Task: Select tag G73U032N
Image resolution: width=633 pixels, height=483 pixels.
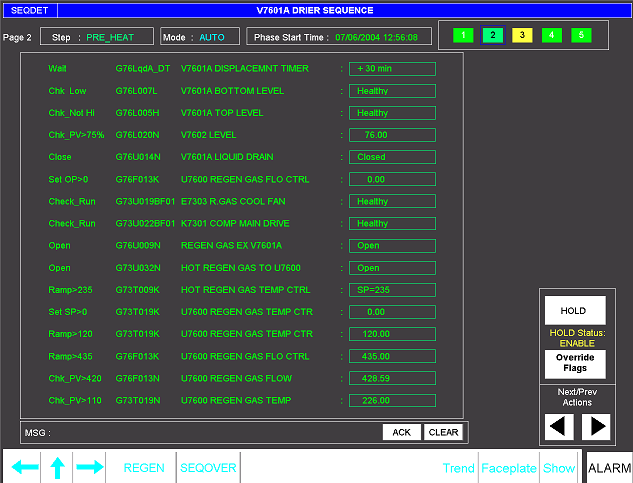Action: pyautogui.click(x=138, y=268)
